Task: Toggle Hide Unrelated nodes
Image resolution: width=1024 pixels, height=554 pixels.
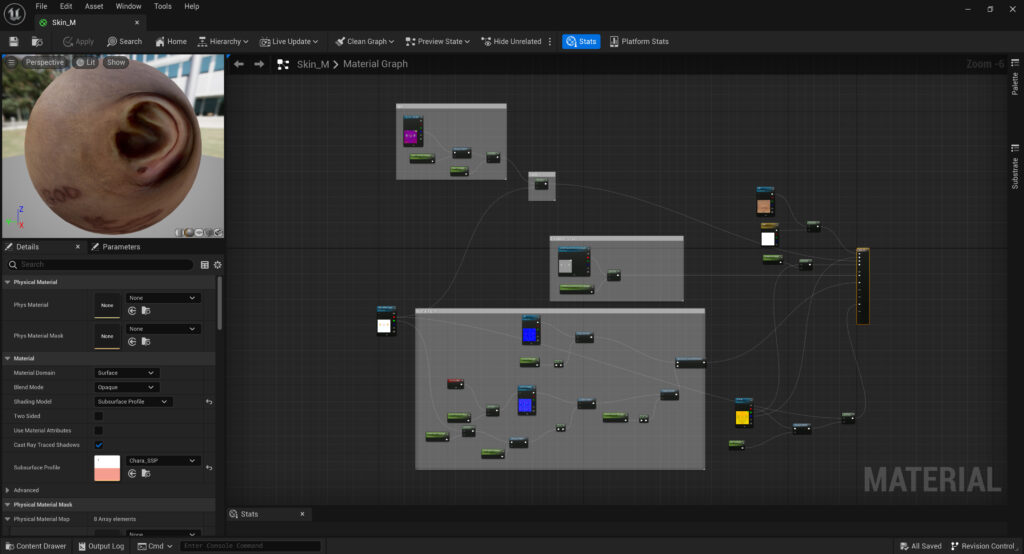Action: pyautogui.click(x=511, y=41)
